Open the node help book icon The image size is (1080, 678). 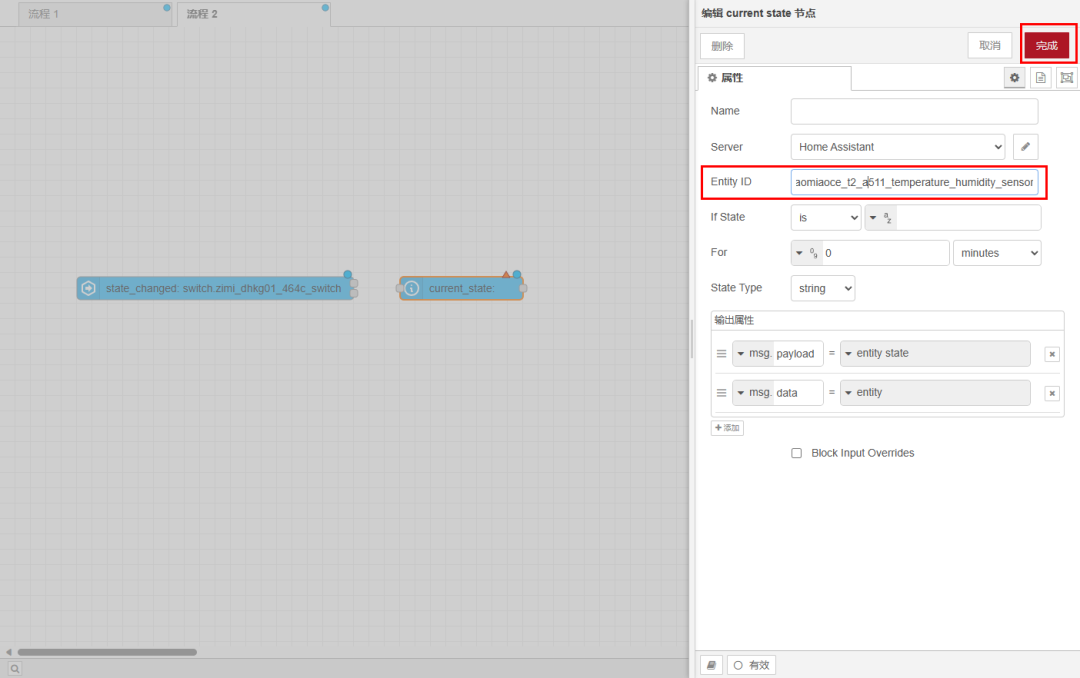pos(712,665)
